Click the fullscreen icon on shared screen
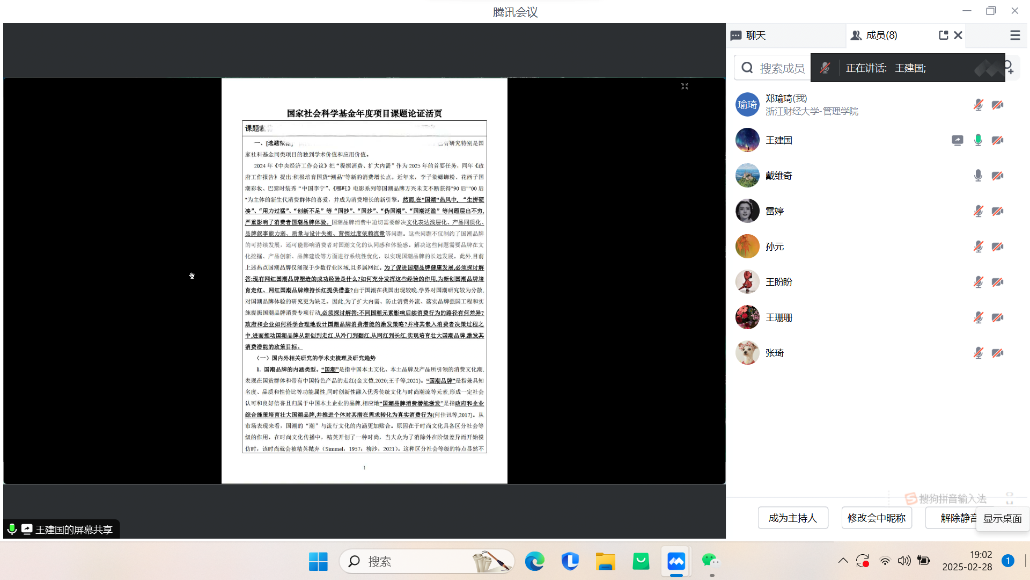 (685, 87)
